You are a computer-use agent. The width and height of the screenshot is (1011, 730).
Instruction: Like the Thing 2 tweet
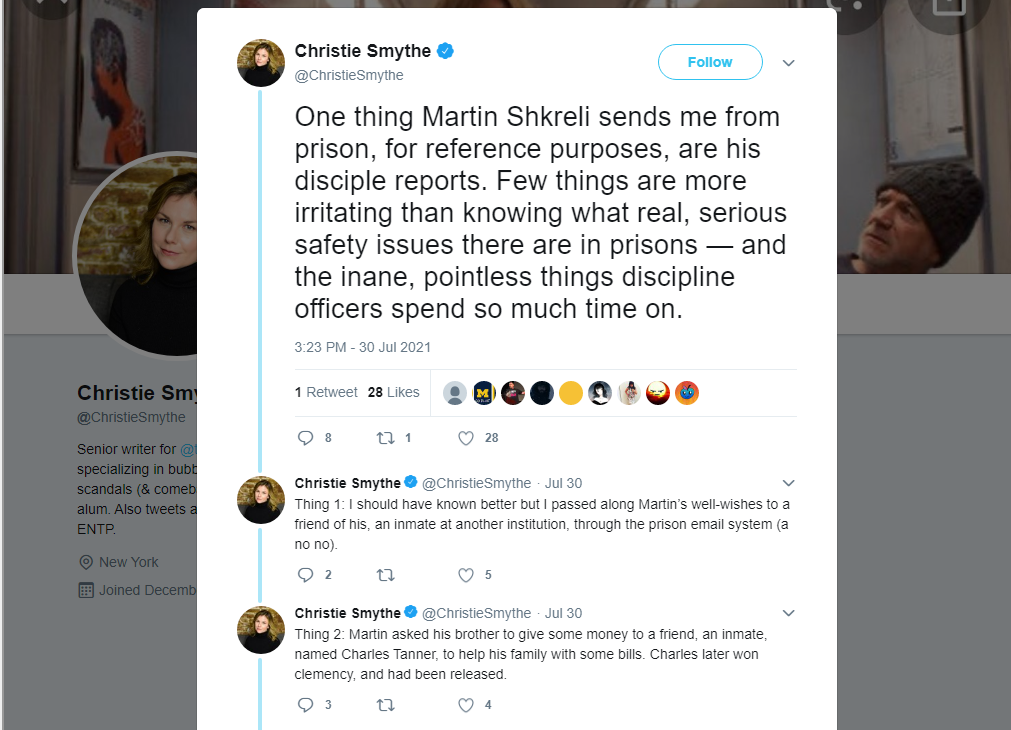[x=466, y=705]
